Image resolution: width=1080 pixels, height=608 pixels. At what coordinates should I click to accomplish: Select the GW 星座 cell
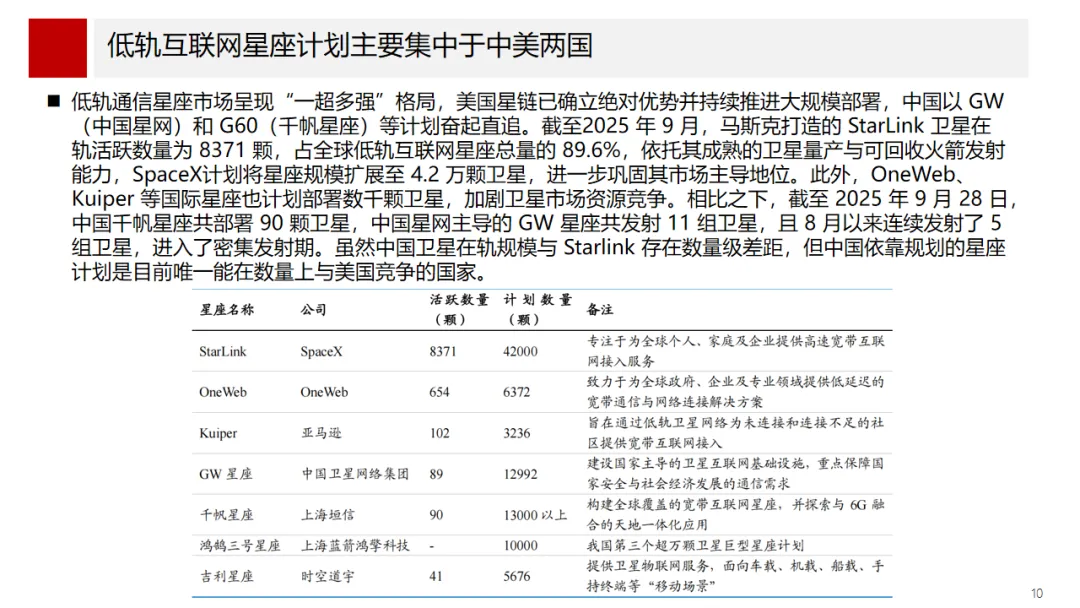coord(226,474)
